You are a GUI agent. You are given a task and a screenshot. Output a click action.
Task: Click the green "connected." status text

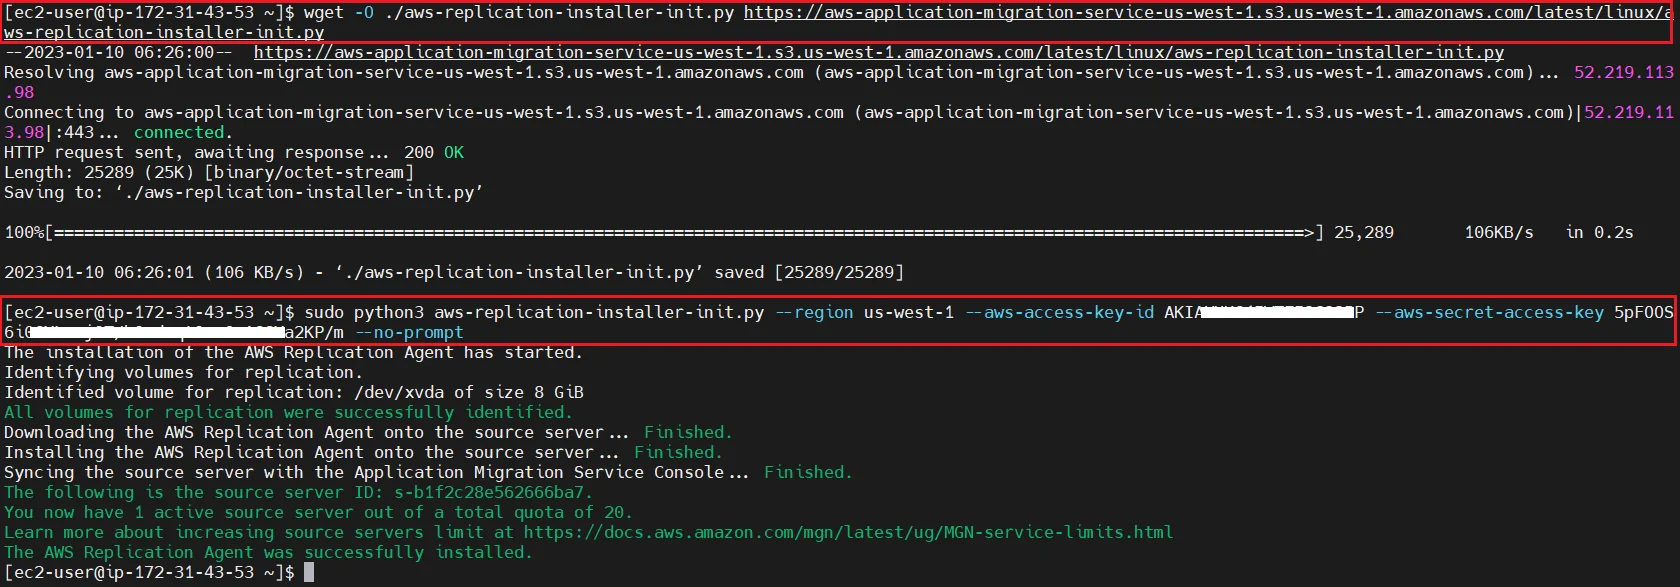[x=183, y=132]
